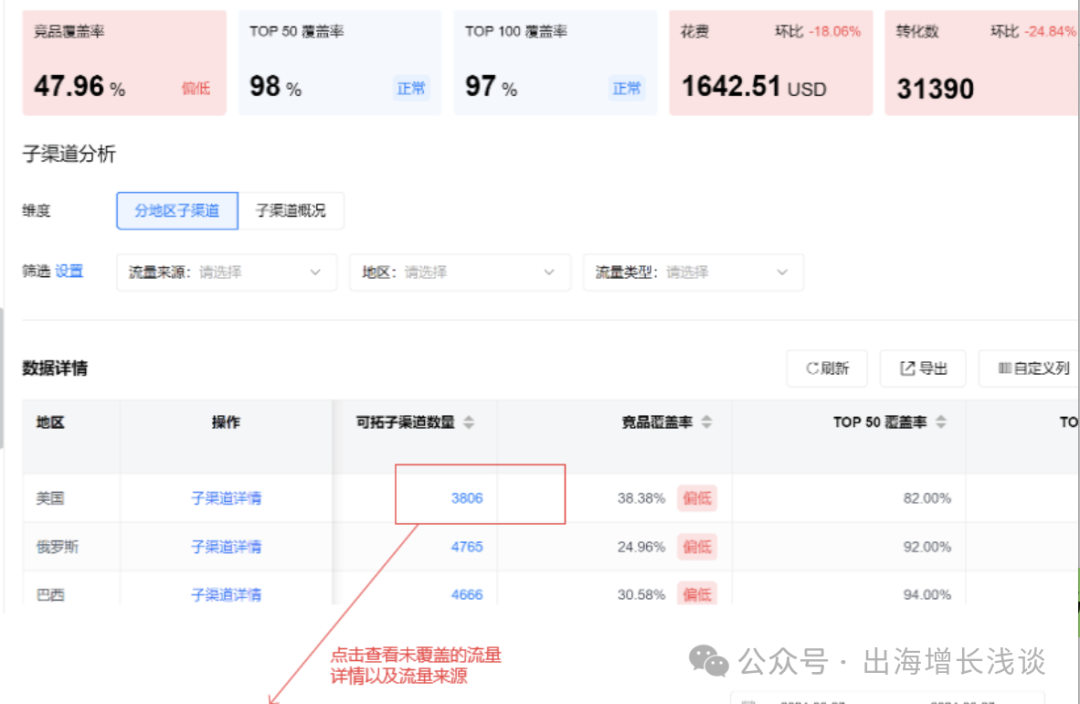Screen dimensions: 1080x704
Task: Click the red 环比 -18.06% indicator on 花费
Action: click(831, 31)
